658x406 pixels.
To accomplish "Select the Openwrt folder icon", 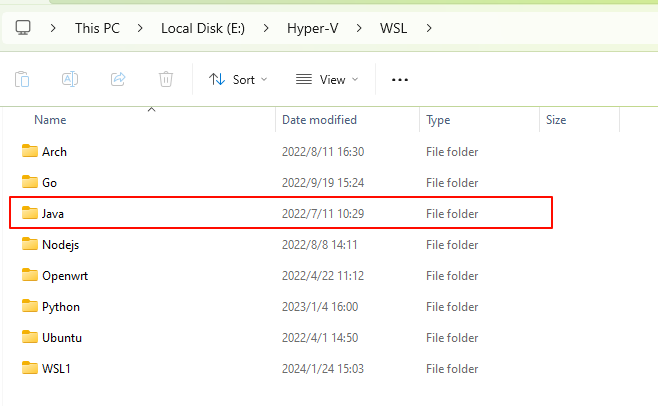I will 29,276.
